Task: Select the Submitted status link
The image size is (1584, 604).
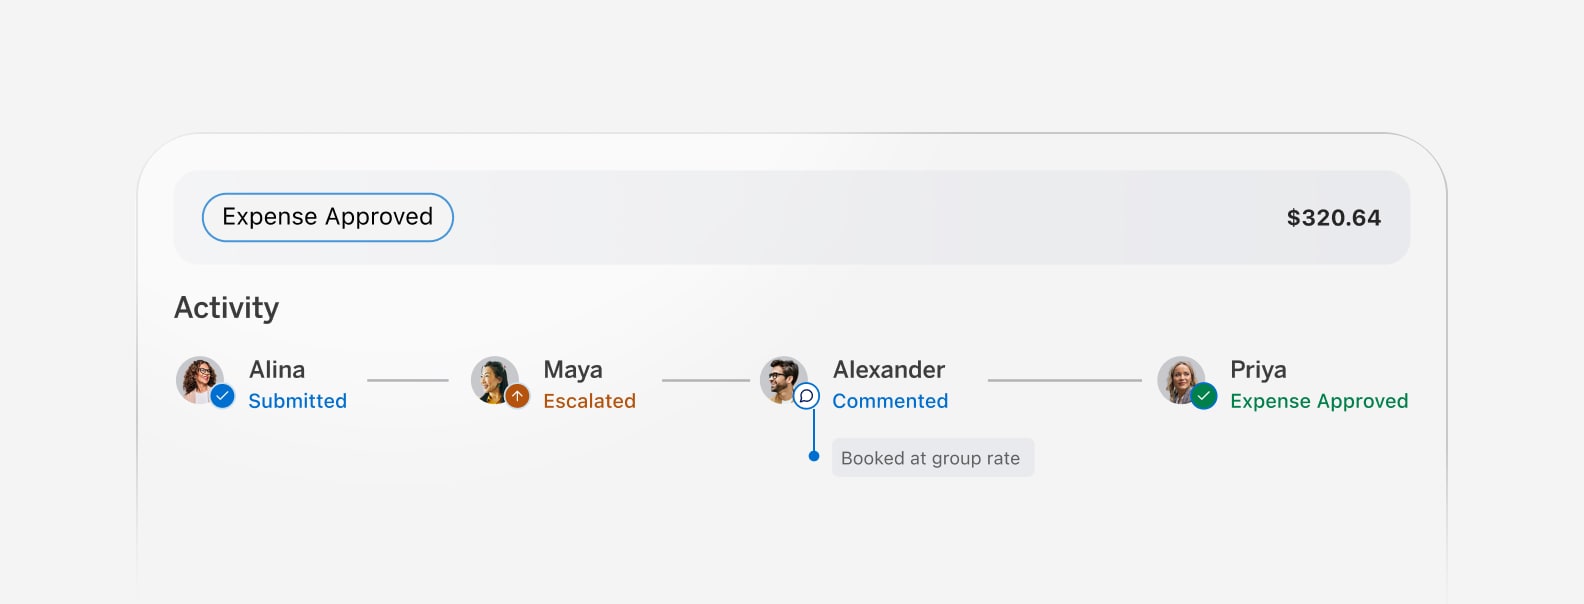Action: 297,401
